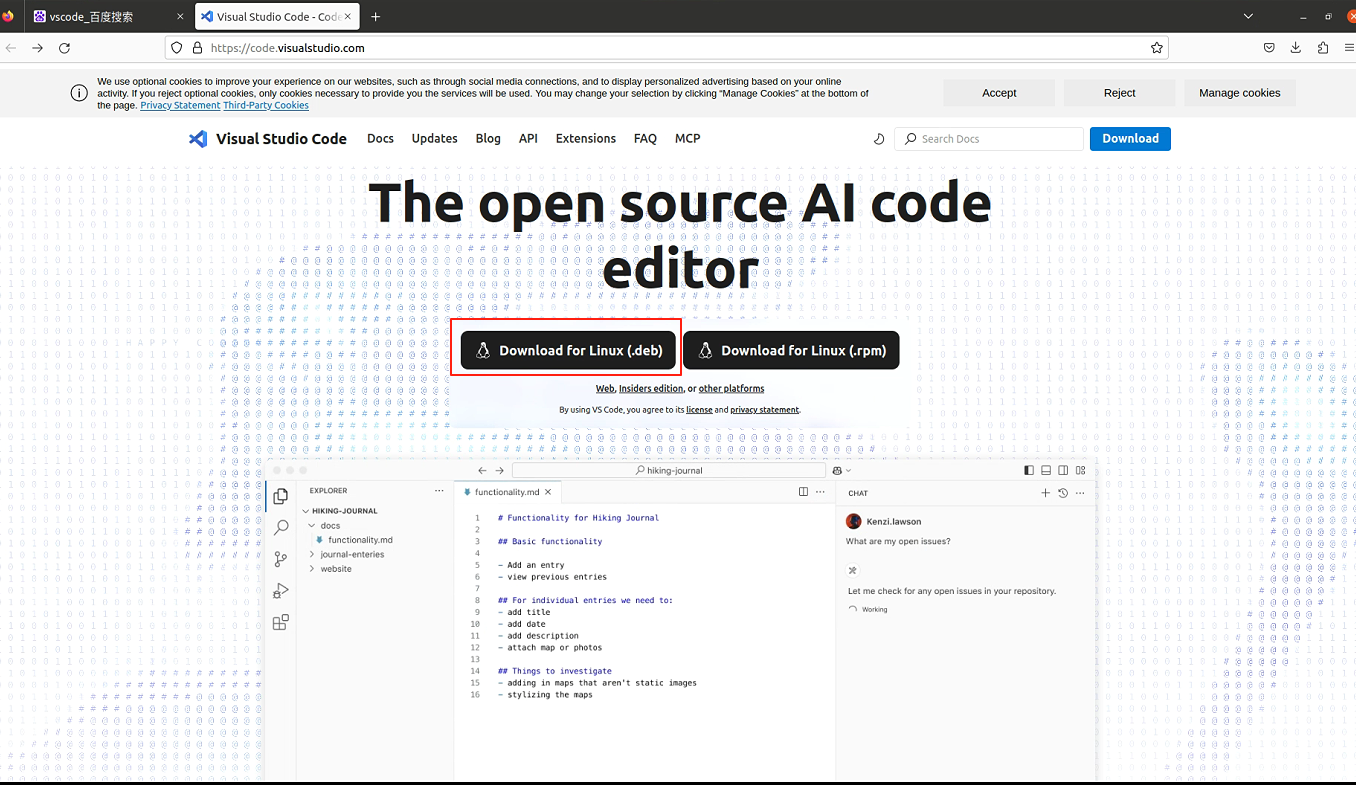Click forward arrow beside hiking-journal search
Image resolution: width=1356 pixels, height=785 pixels.
[x=499, y=470]
